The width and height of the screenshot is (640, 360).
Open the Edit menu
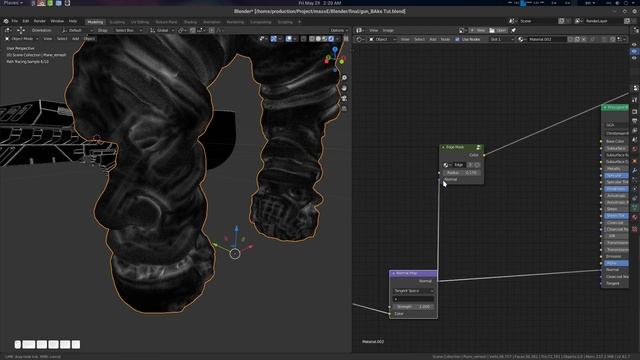tap(26, 21)
